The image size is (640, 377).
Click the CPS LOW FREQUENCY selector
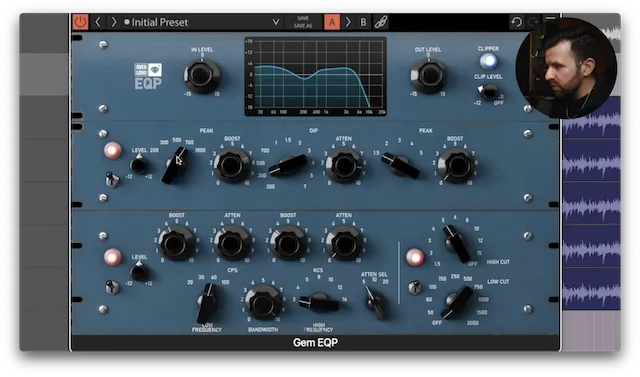(207, 303)
